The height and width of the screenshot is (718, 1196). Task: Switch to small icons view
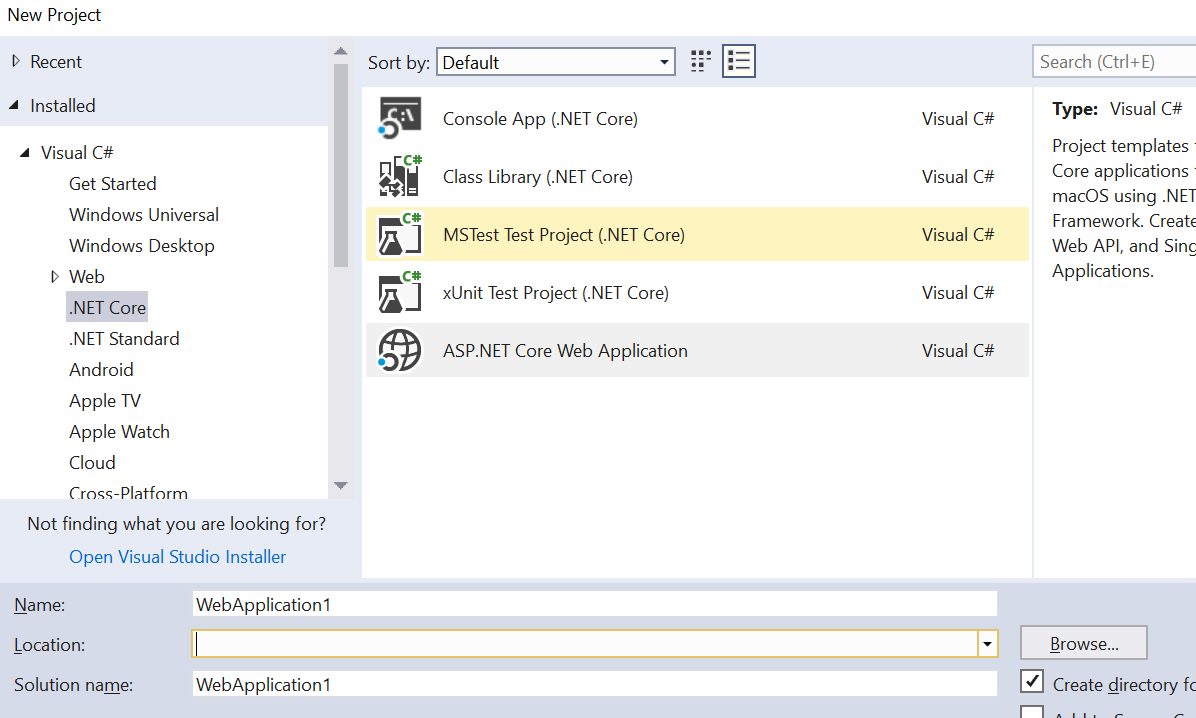[x=700, y=61]
